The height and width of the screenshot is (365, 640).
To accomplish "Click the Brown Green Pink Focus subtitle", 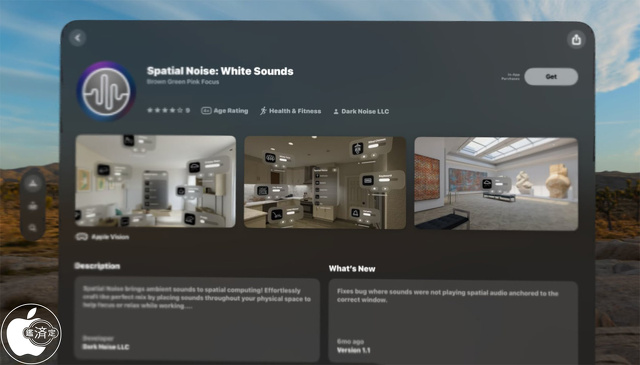I will pos(183,82).
